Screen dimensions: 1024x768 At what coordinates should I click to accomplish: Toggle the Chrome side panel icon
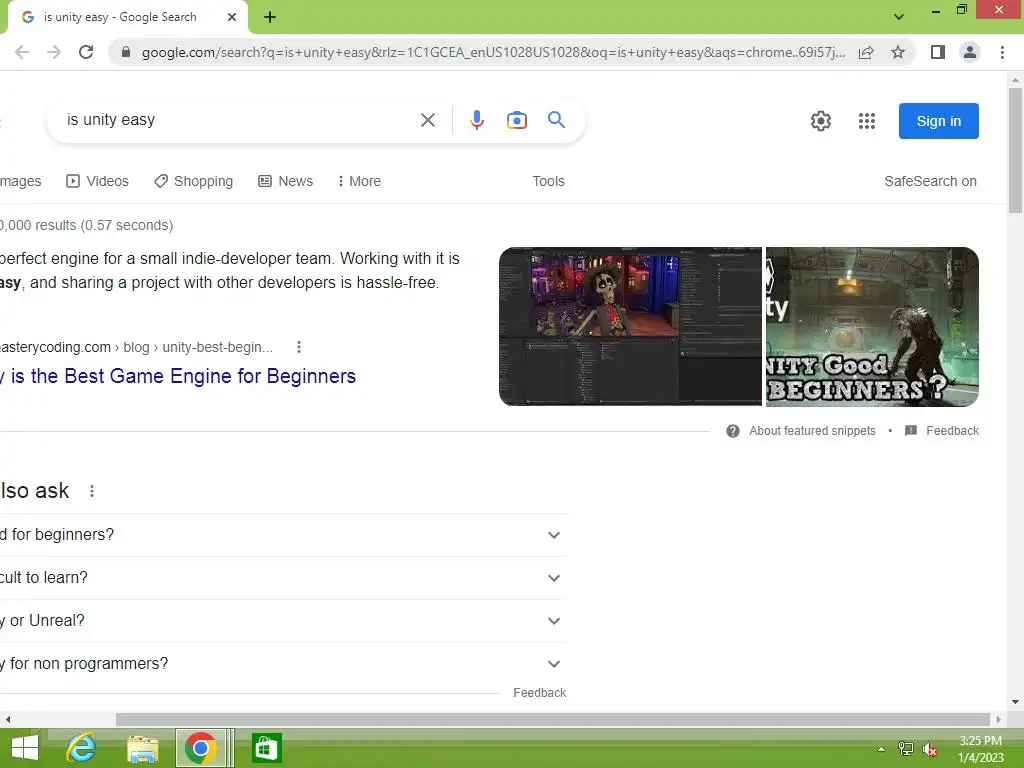click(938, 52)
